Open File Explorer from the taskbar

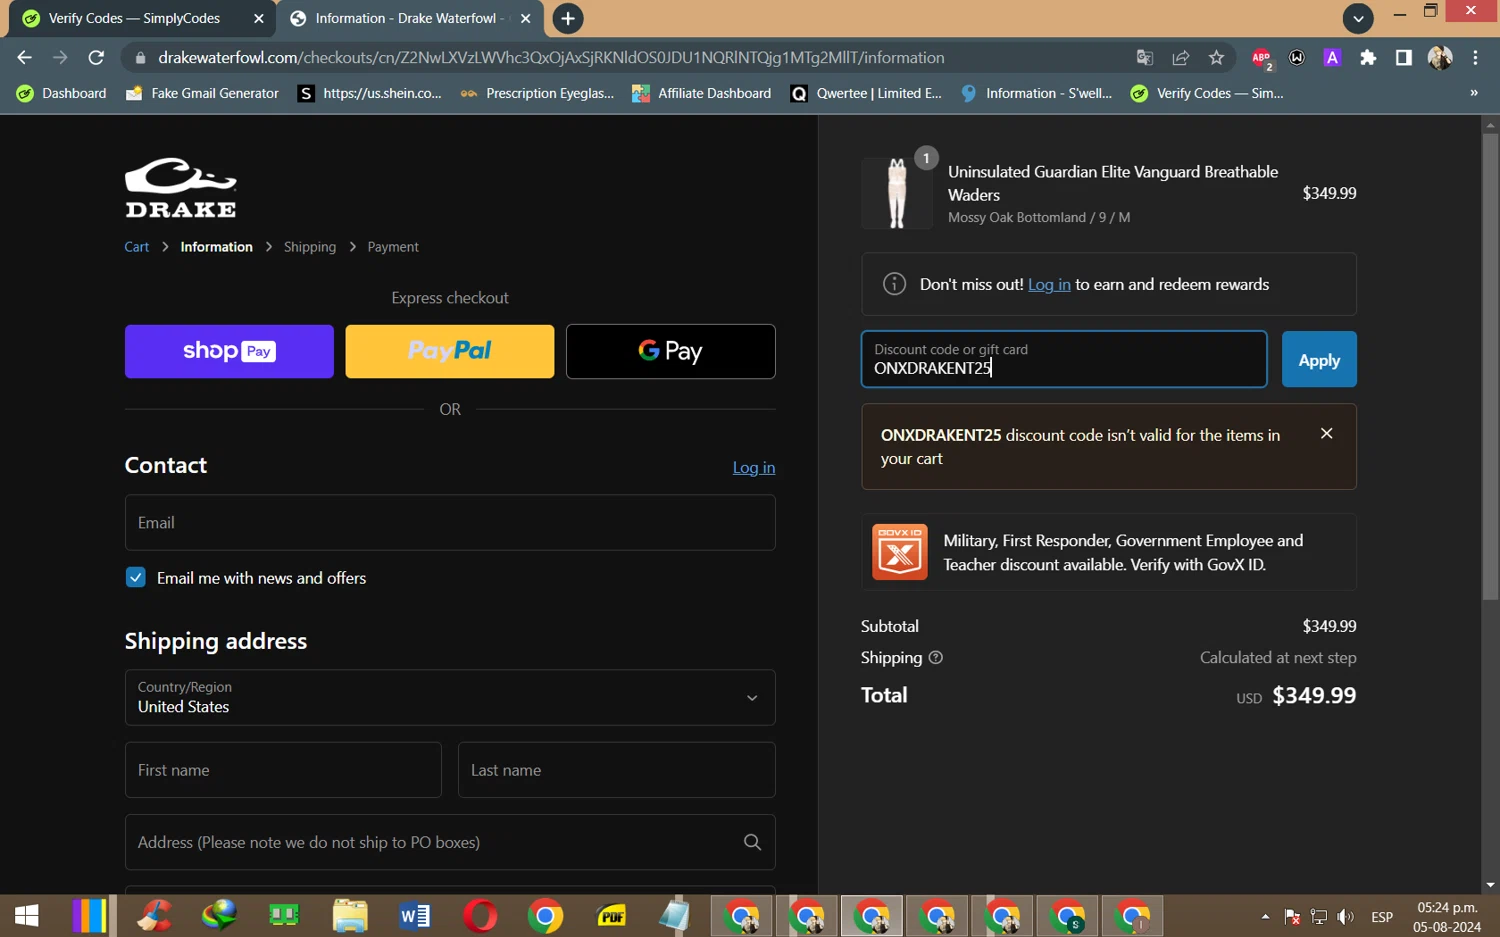click(350, 915)
